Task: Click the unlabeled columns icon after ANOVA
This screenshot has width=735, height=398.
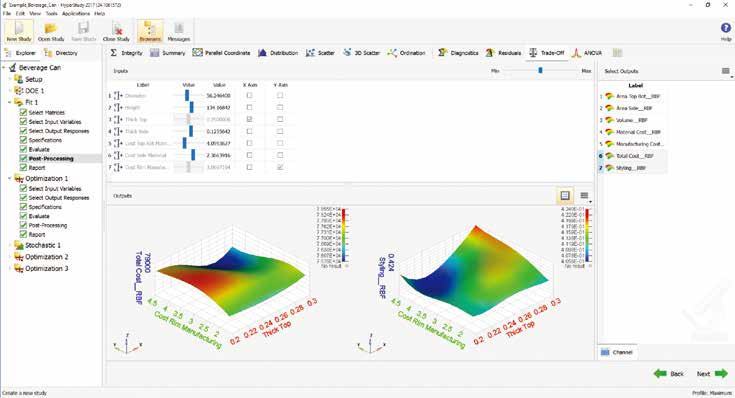Action: 618,53
